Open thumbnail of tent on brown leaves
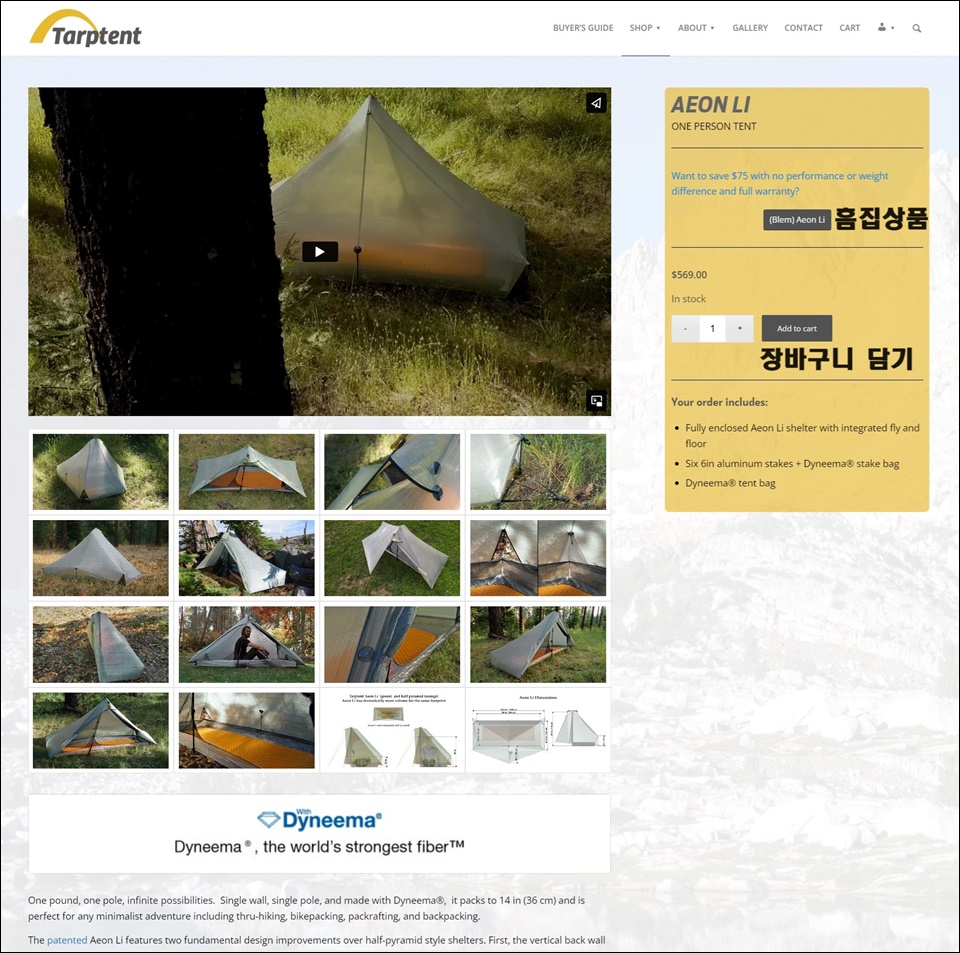Screen dimensions: 960x953 [x=100, y=645]
